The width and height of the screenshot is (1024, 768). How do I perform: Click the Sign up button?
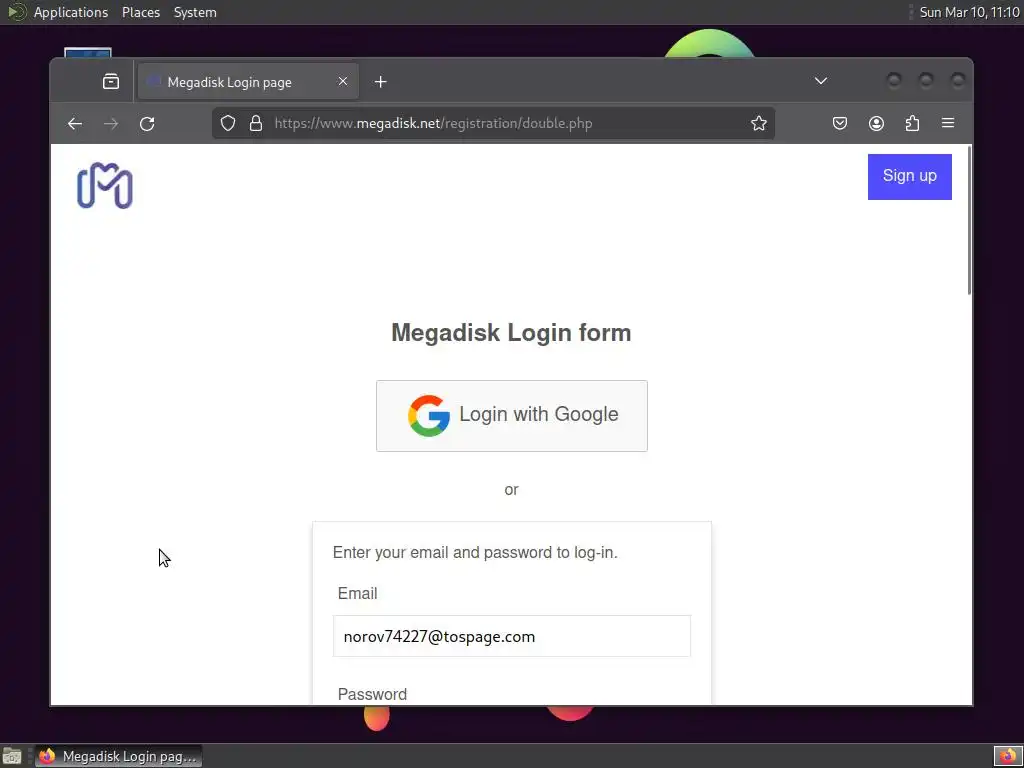click(x=910, y=176)
